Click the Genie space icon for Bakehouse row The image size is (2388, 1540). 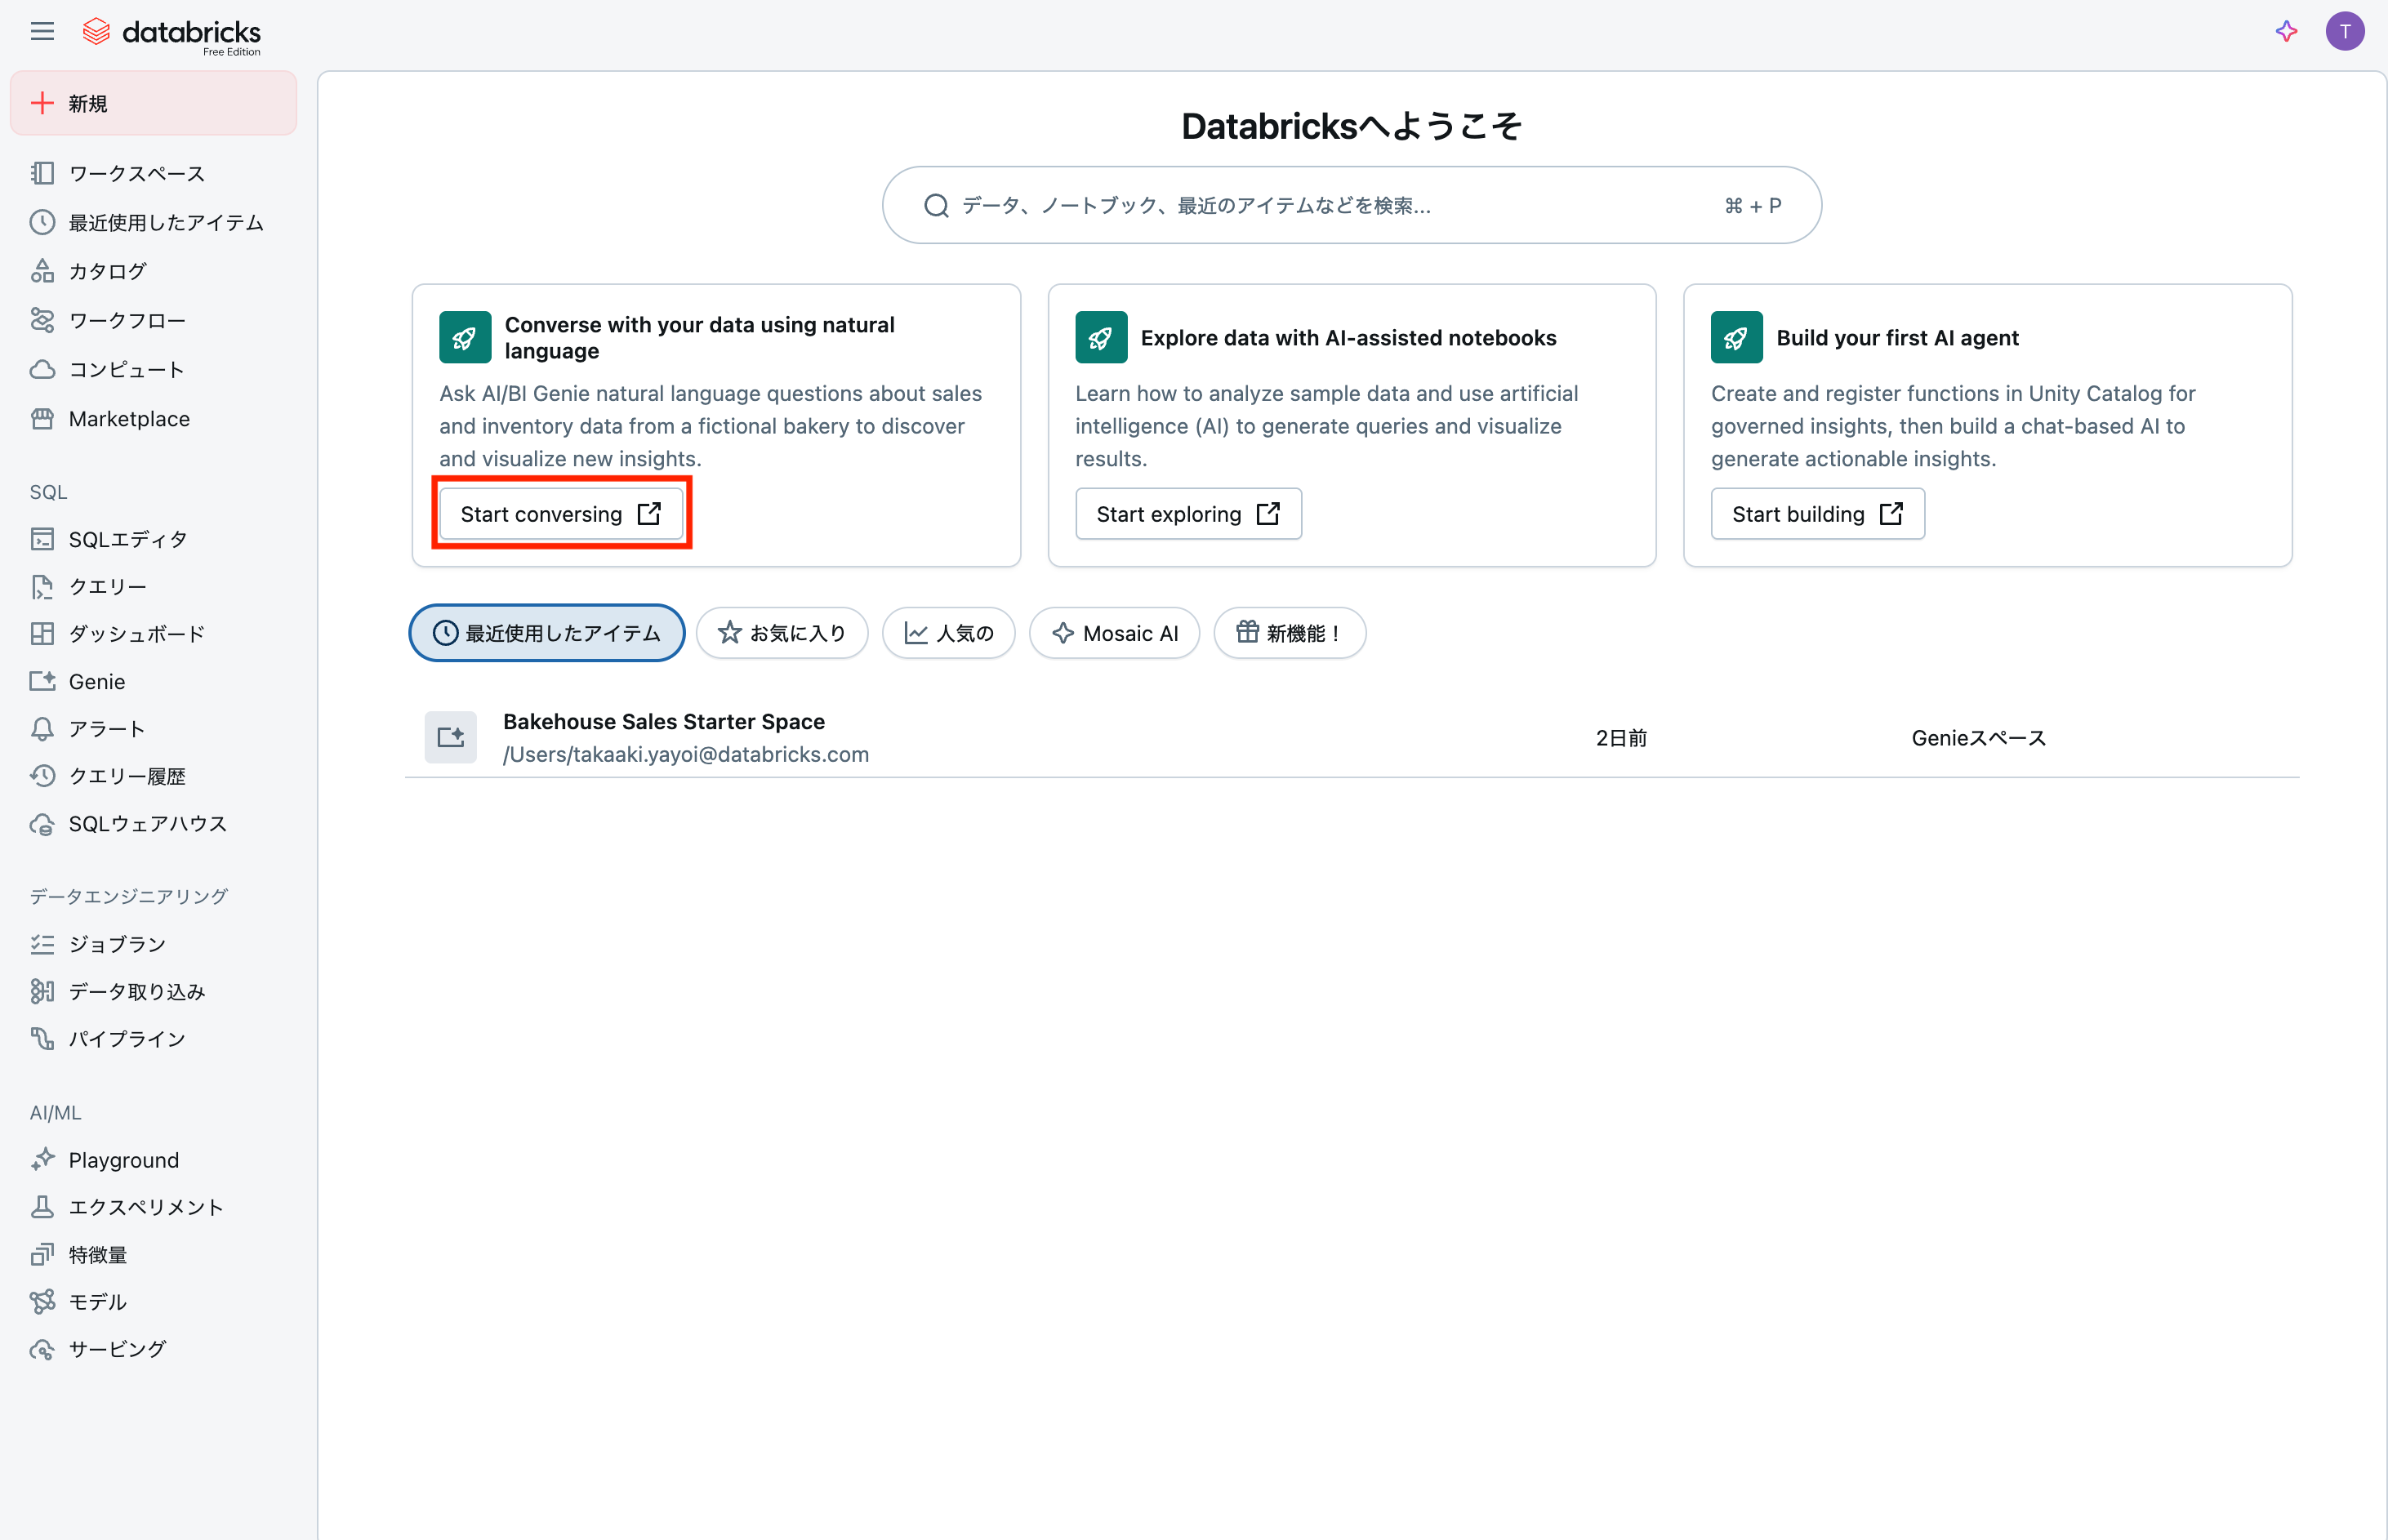450,737
